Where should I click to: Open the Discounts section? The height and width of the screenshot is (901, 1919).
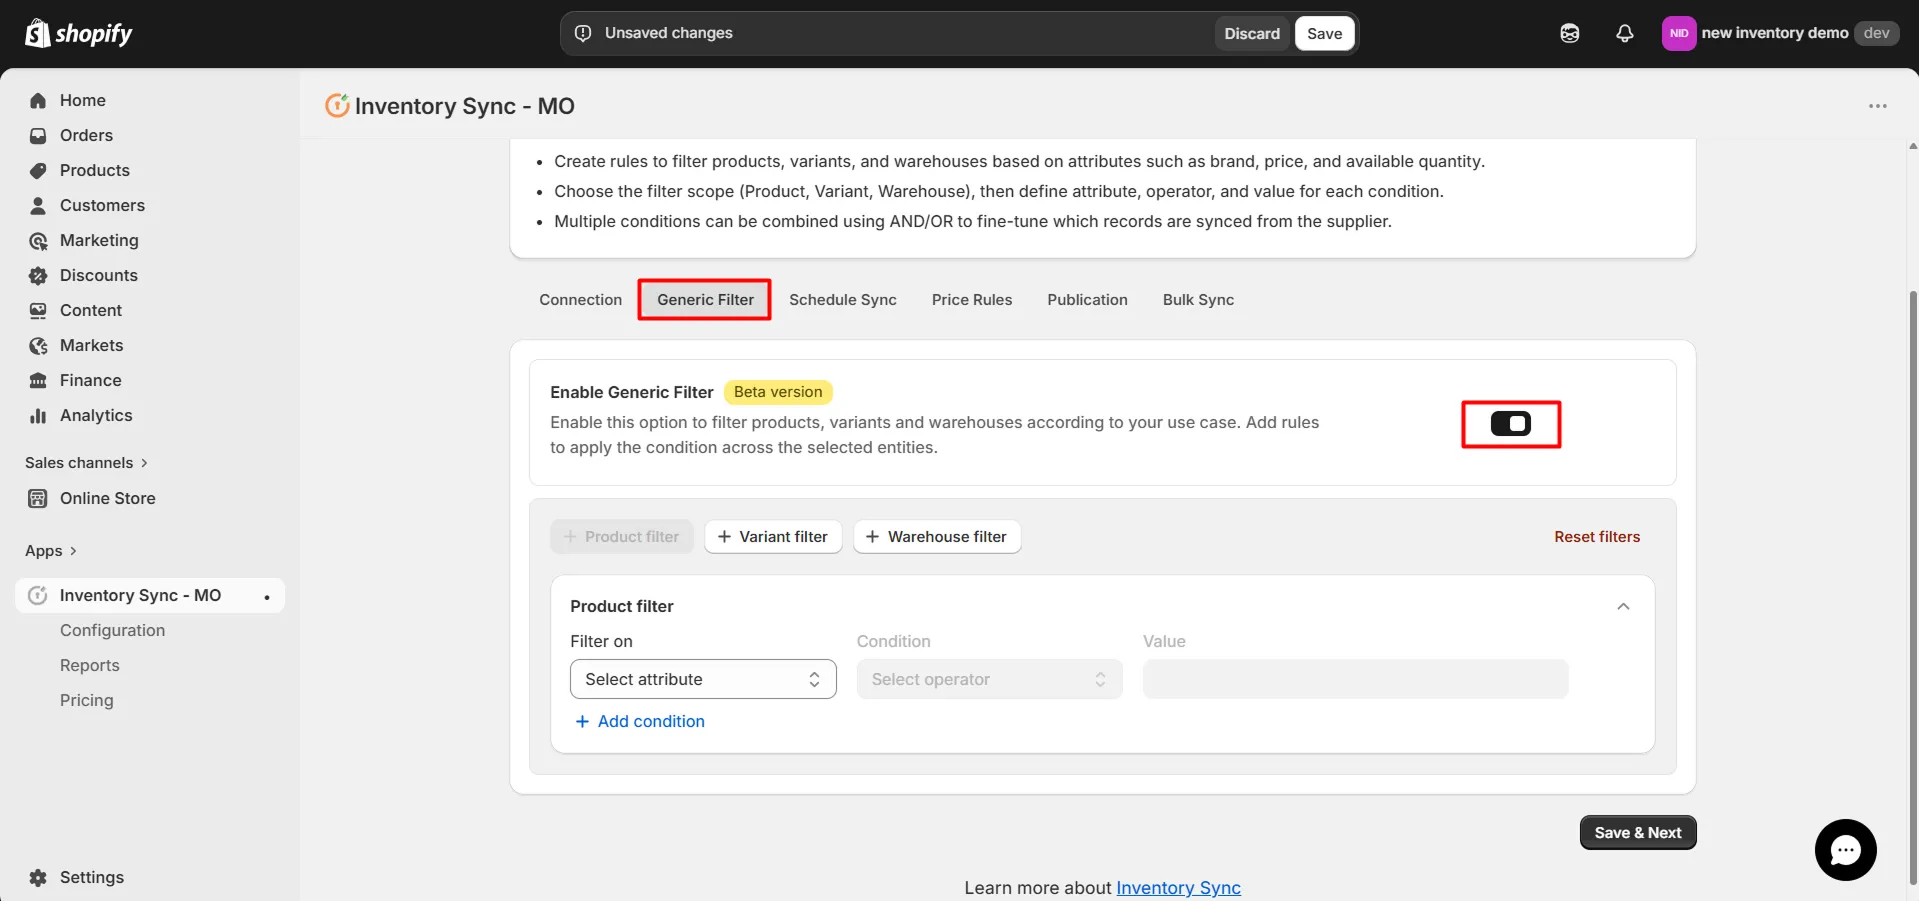tap(98, 275)
